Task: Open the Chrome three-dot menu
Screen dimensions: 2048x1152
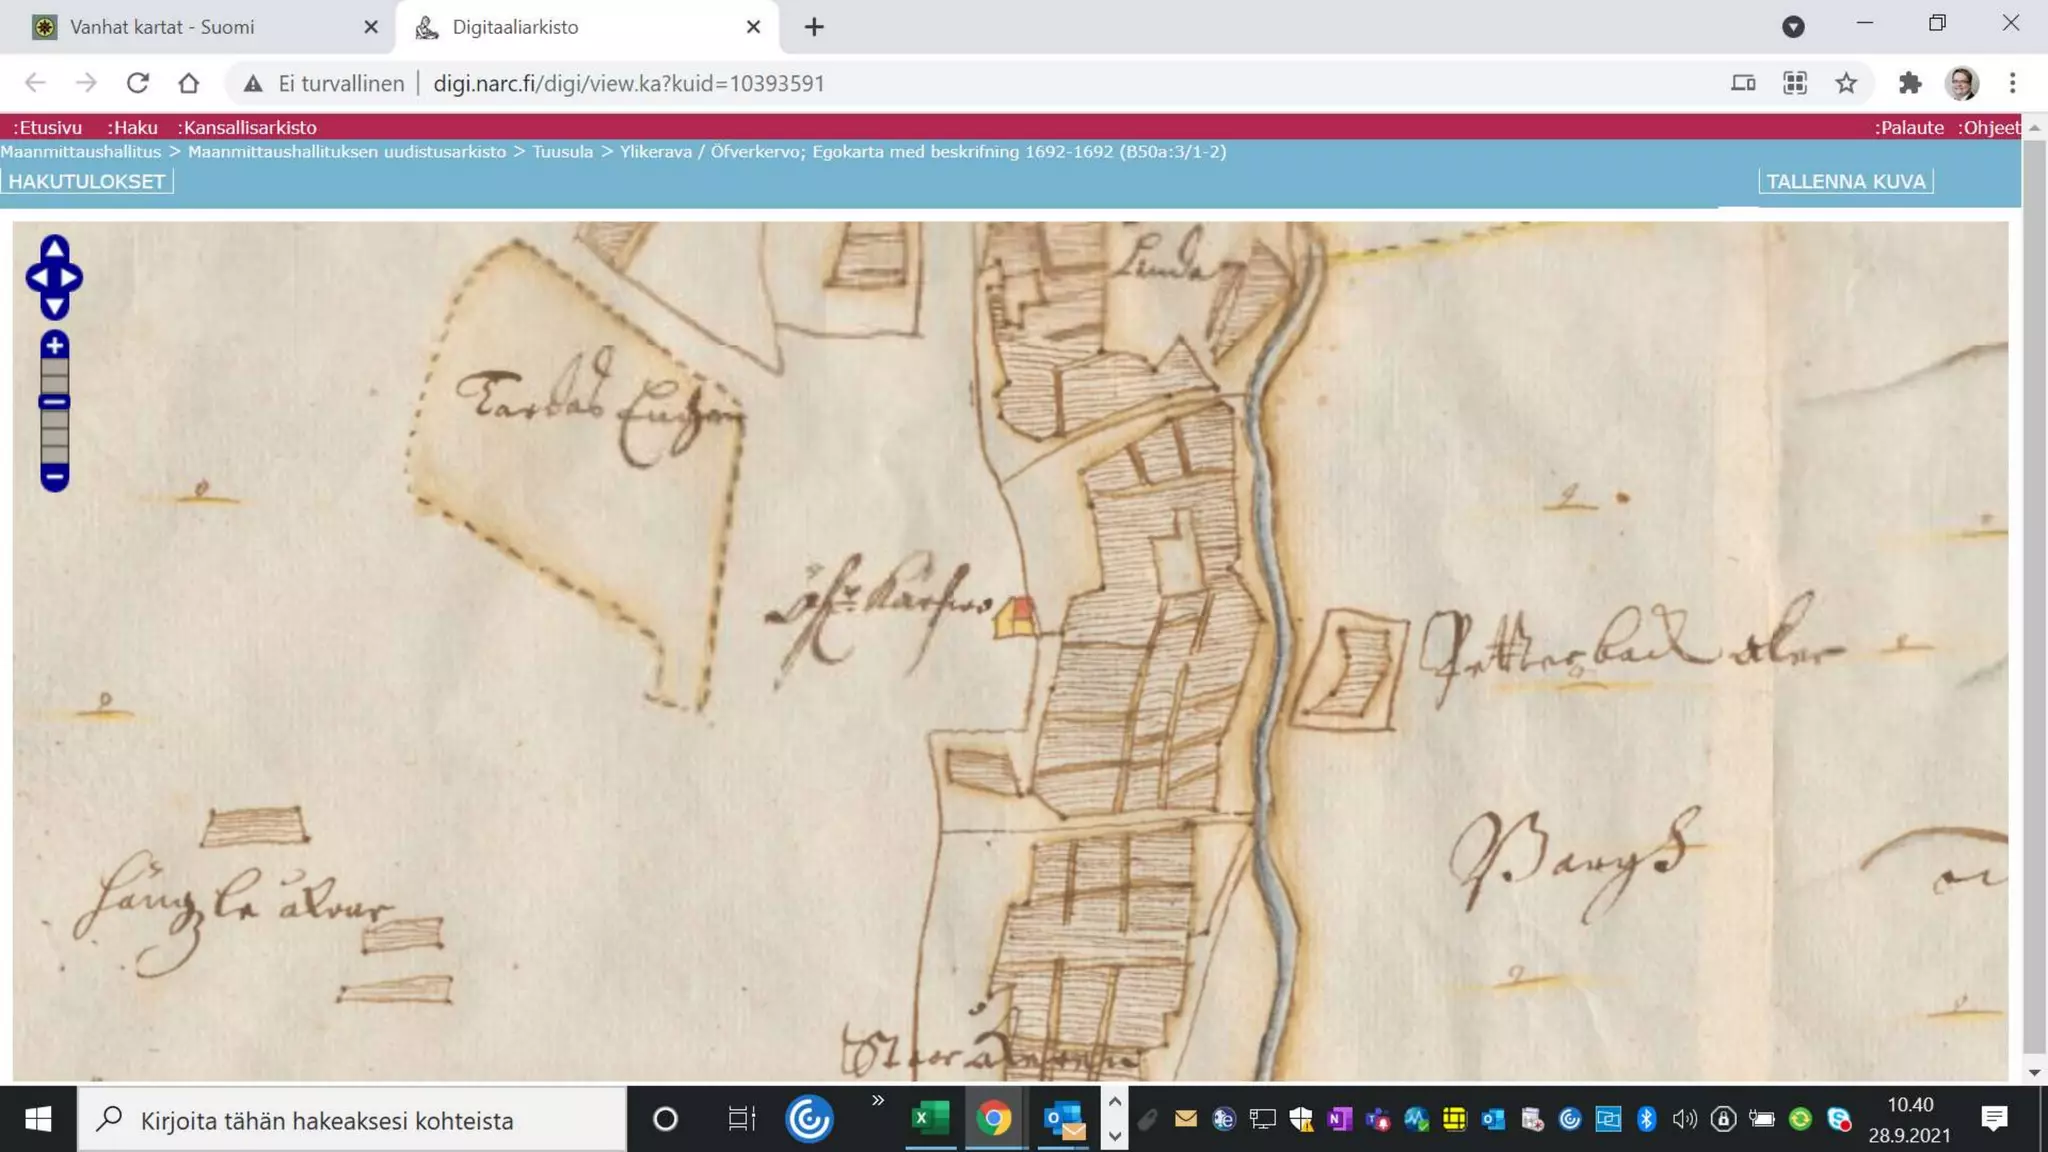Action: tap(2012, 83)
